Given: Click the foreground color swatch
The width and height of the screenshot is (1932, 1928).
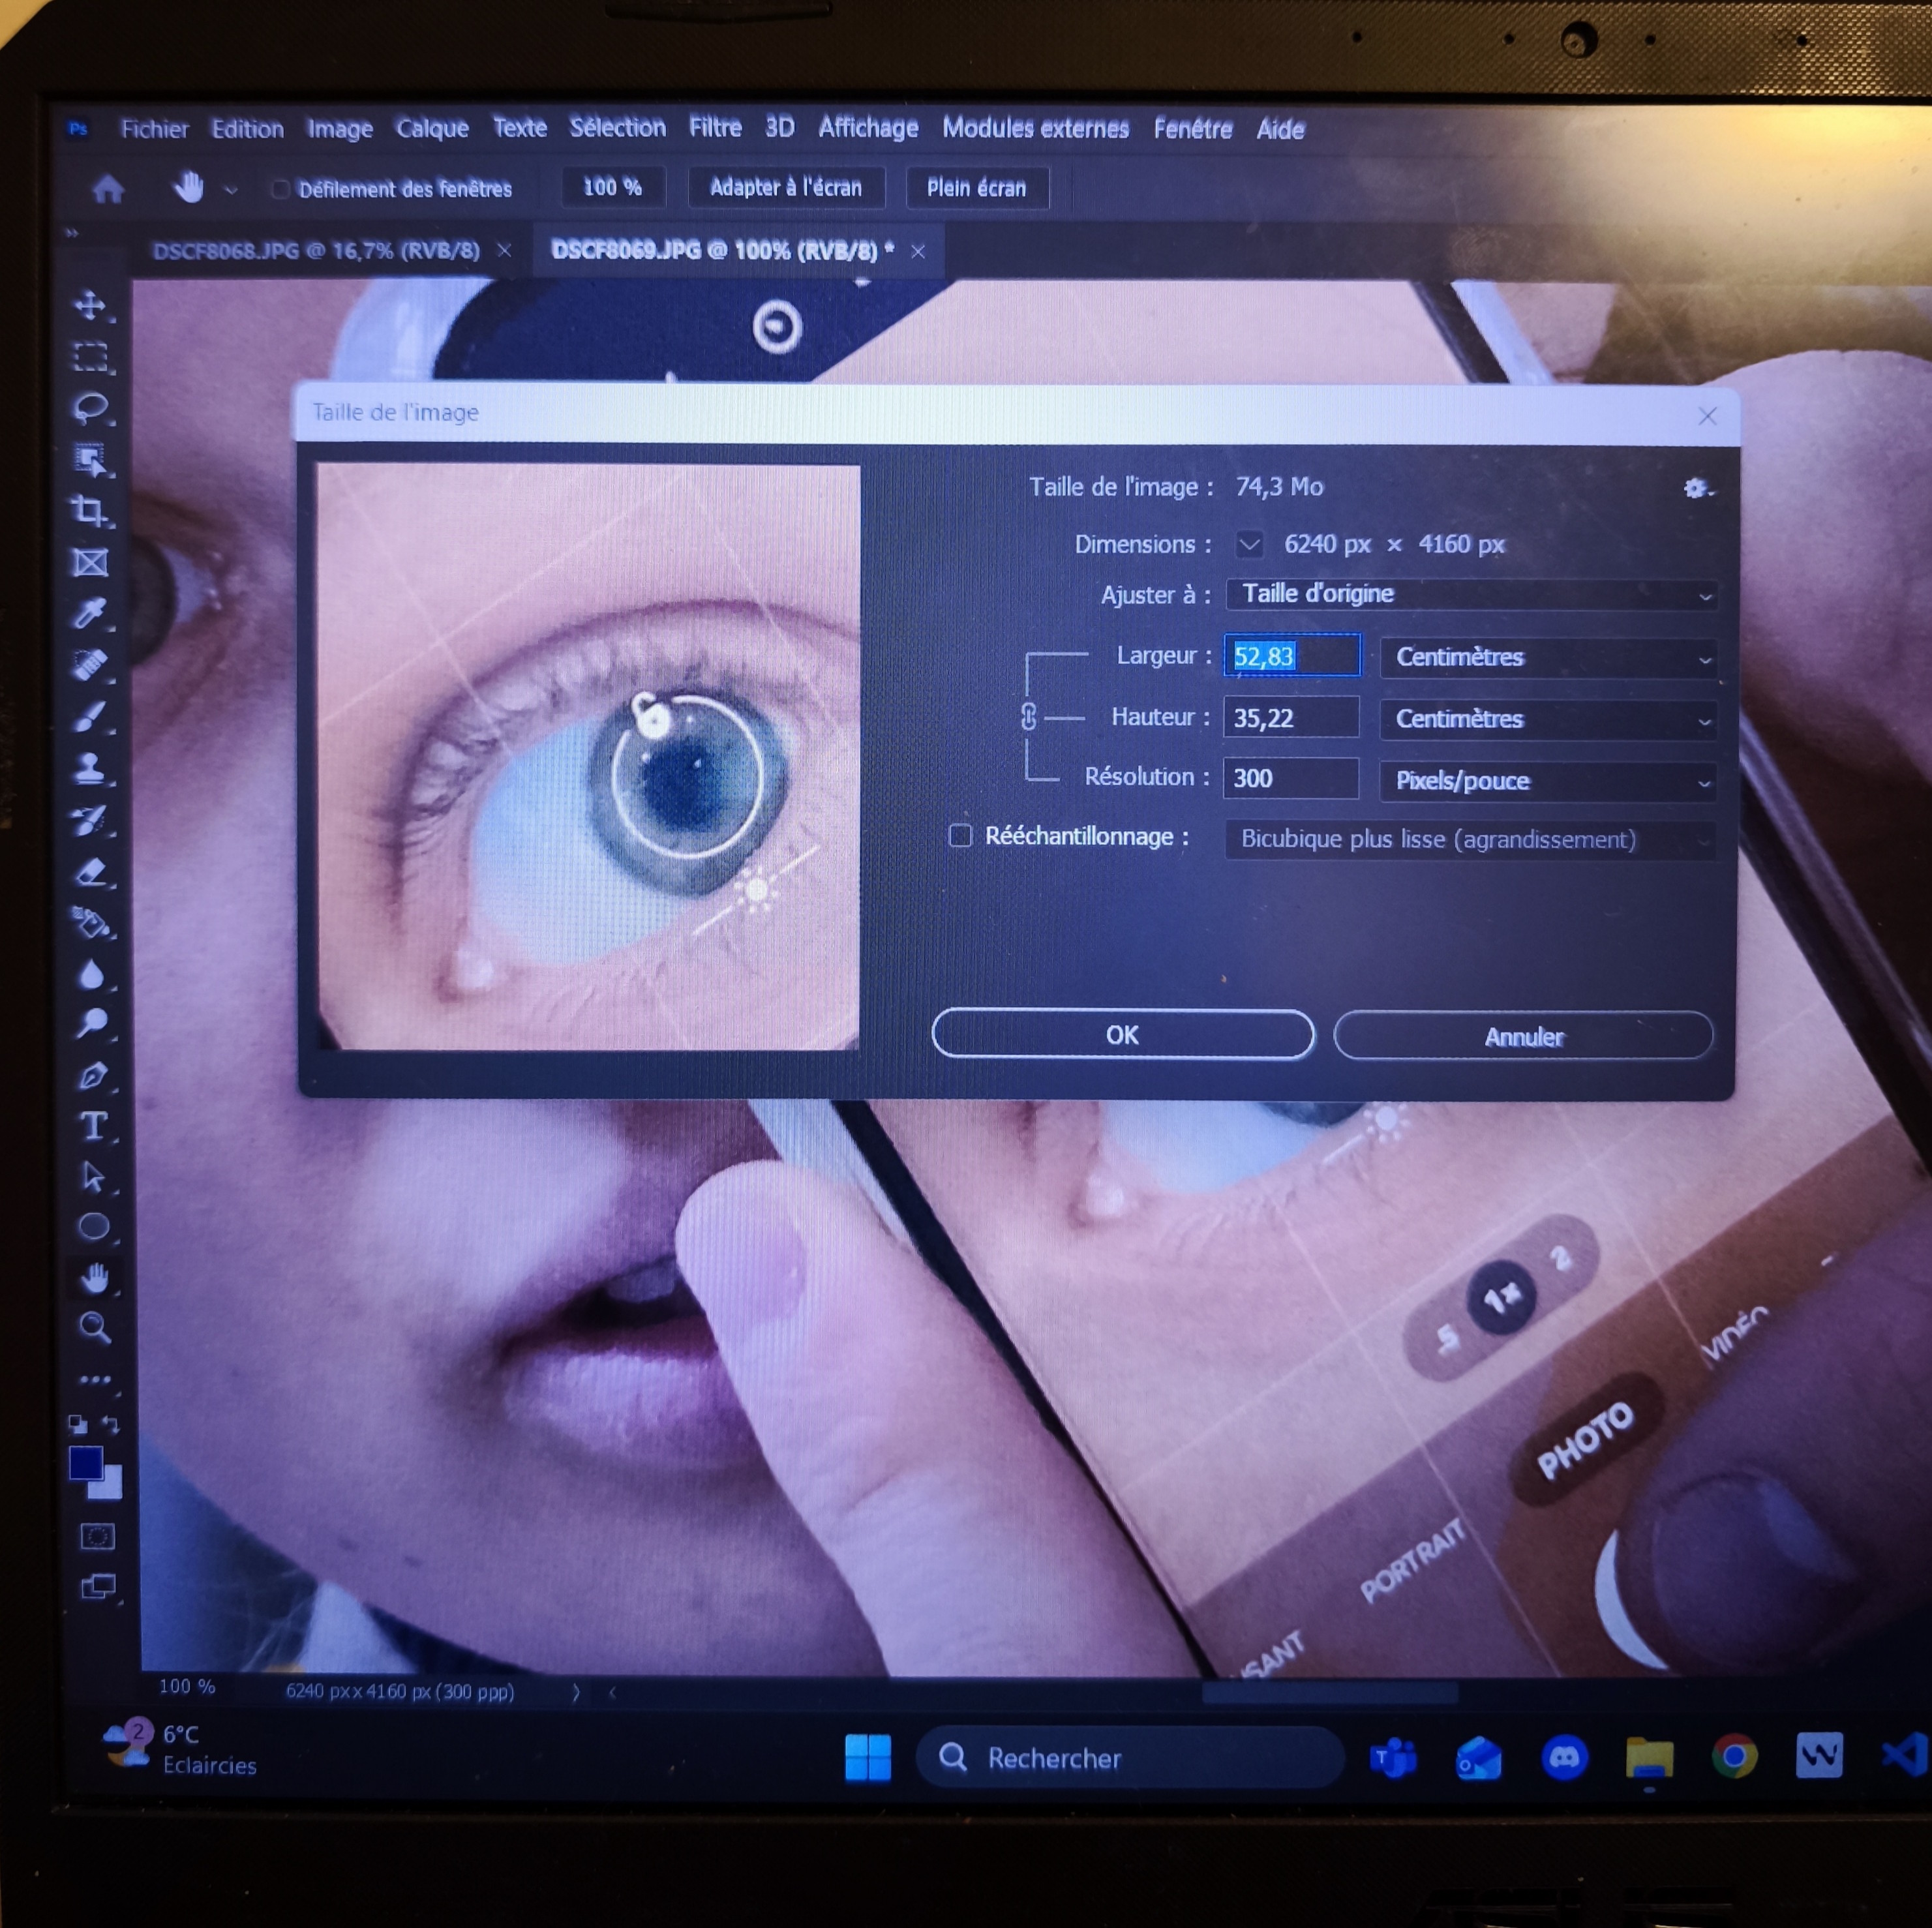Looking at the screenshot, I should pyautogui.click(x=86, y=1463).
